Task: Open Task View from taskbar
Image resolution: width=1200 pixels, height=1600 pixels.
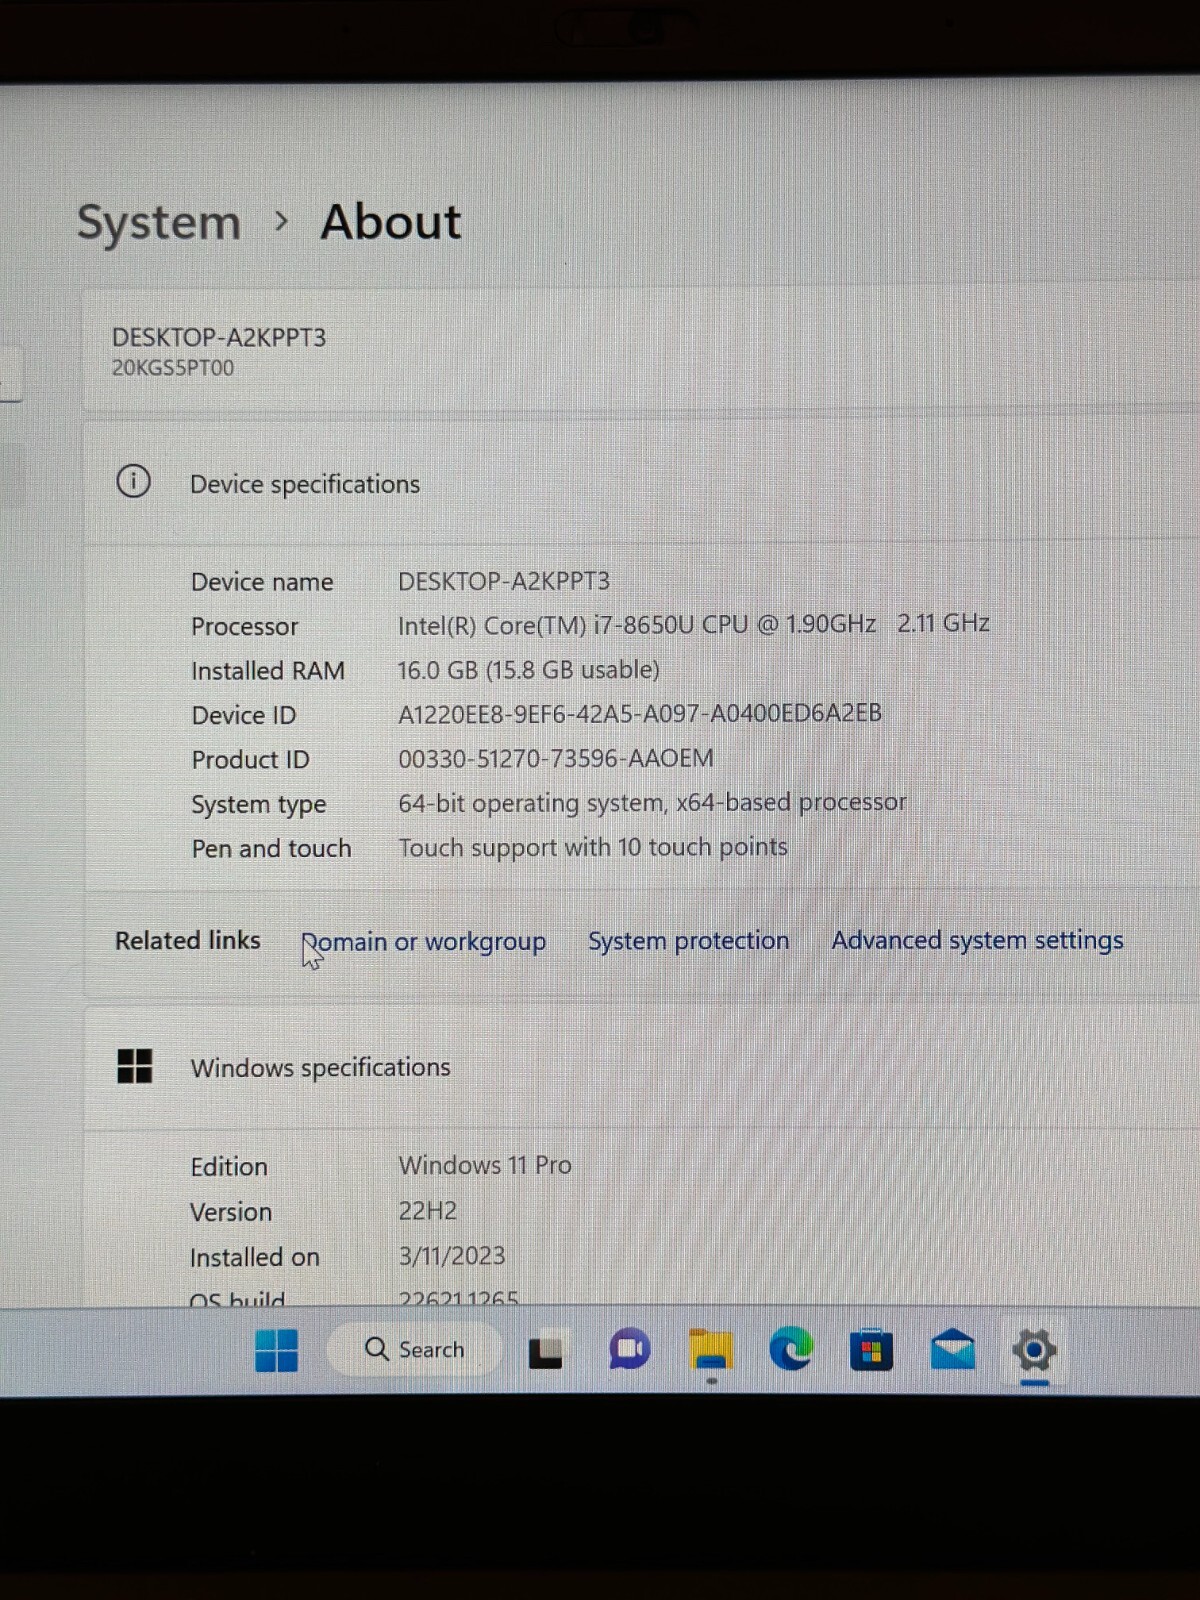Action: pos(545,1351)
